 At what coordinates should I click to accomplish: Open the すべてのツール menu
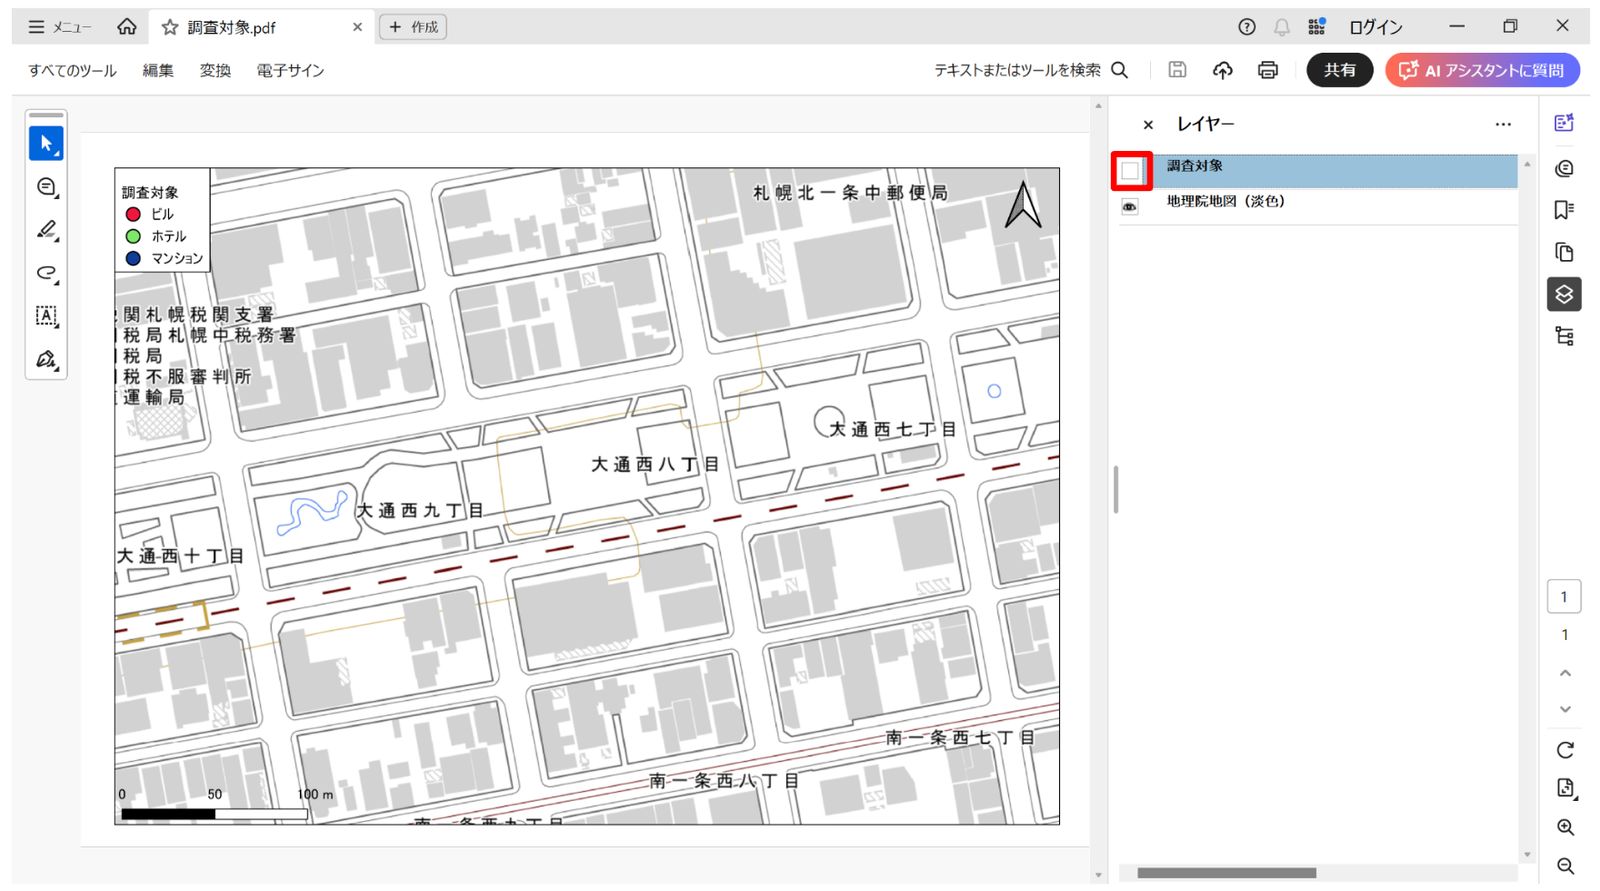coord(72,70)
